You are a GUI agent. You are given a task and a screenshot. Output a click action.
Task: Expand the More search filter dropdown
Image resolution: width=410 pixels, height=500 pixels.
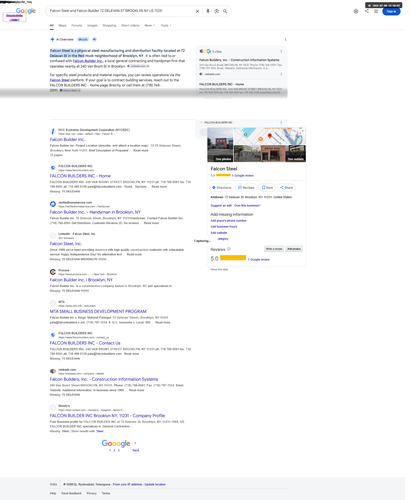tap(149, 25)
